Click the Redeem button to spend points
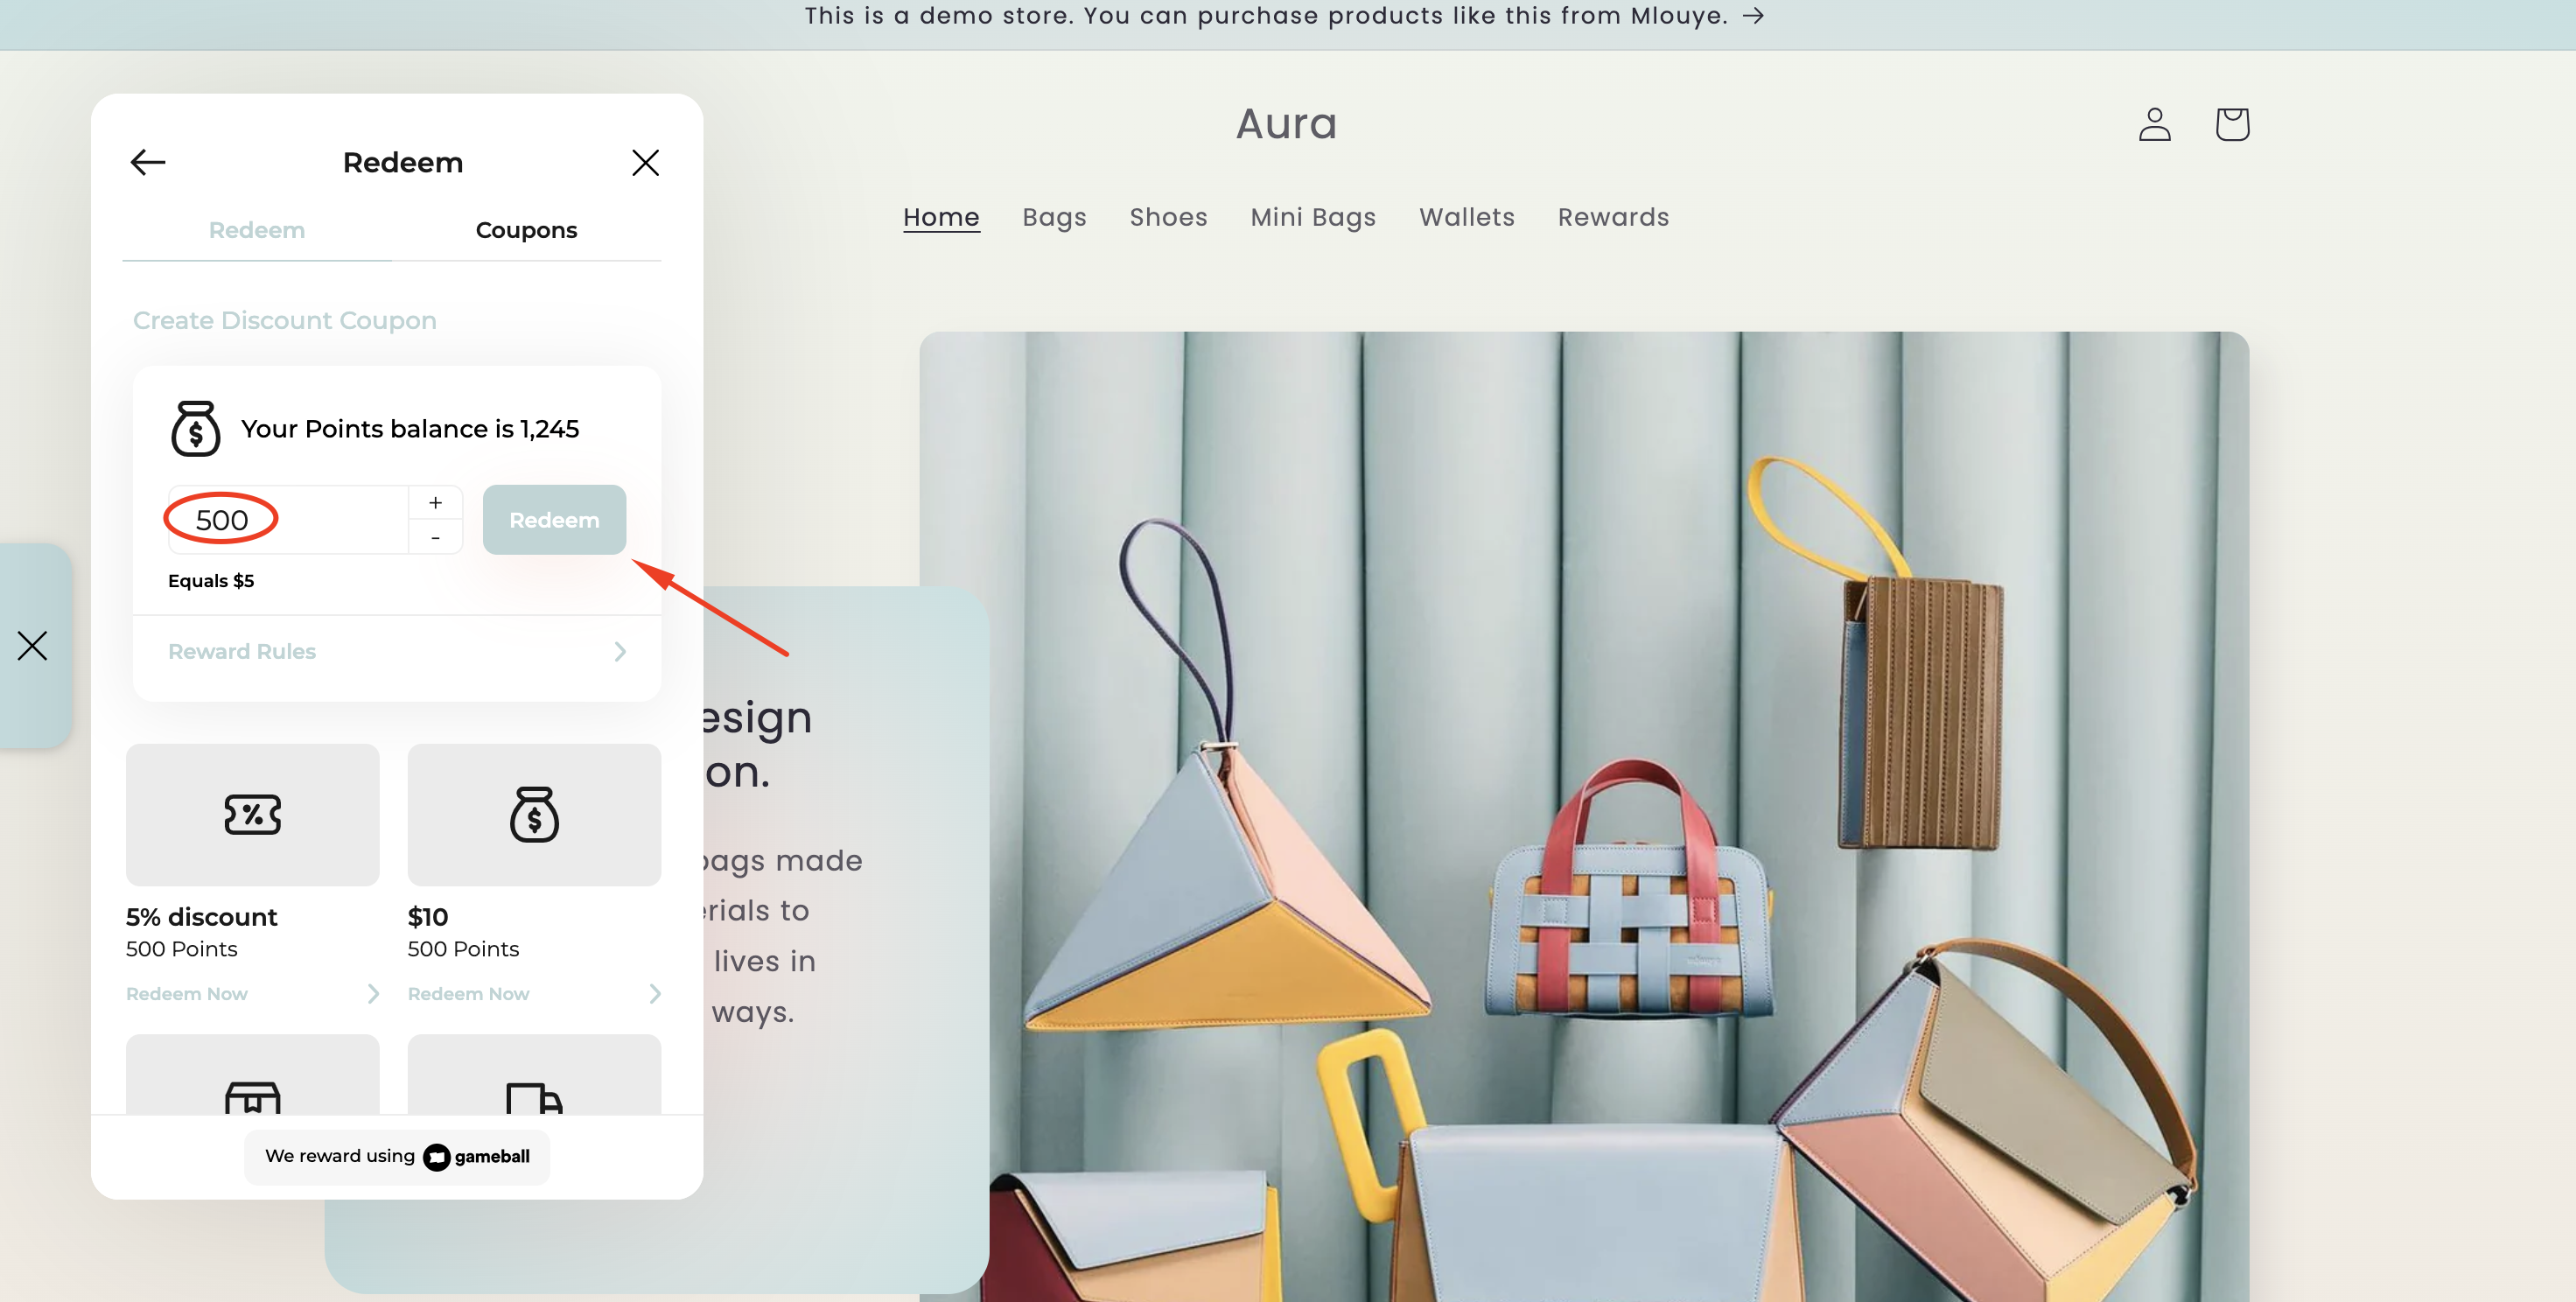This screenshot has width=2576, height=1302. [x=554, y=519]
